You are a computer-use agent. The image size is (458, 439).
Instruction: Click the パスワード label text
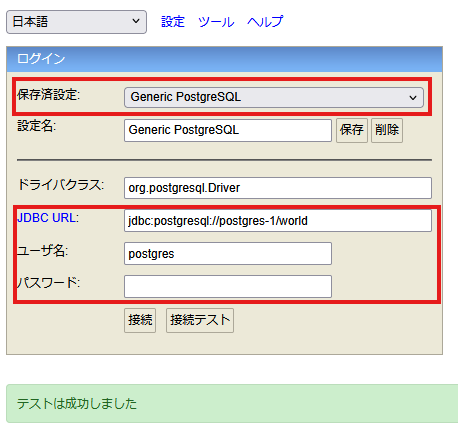49,283
